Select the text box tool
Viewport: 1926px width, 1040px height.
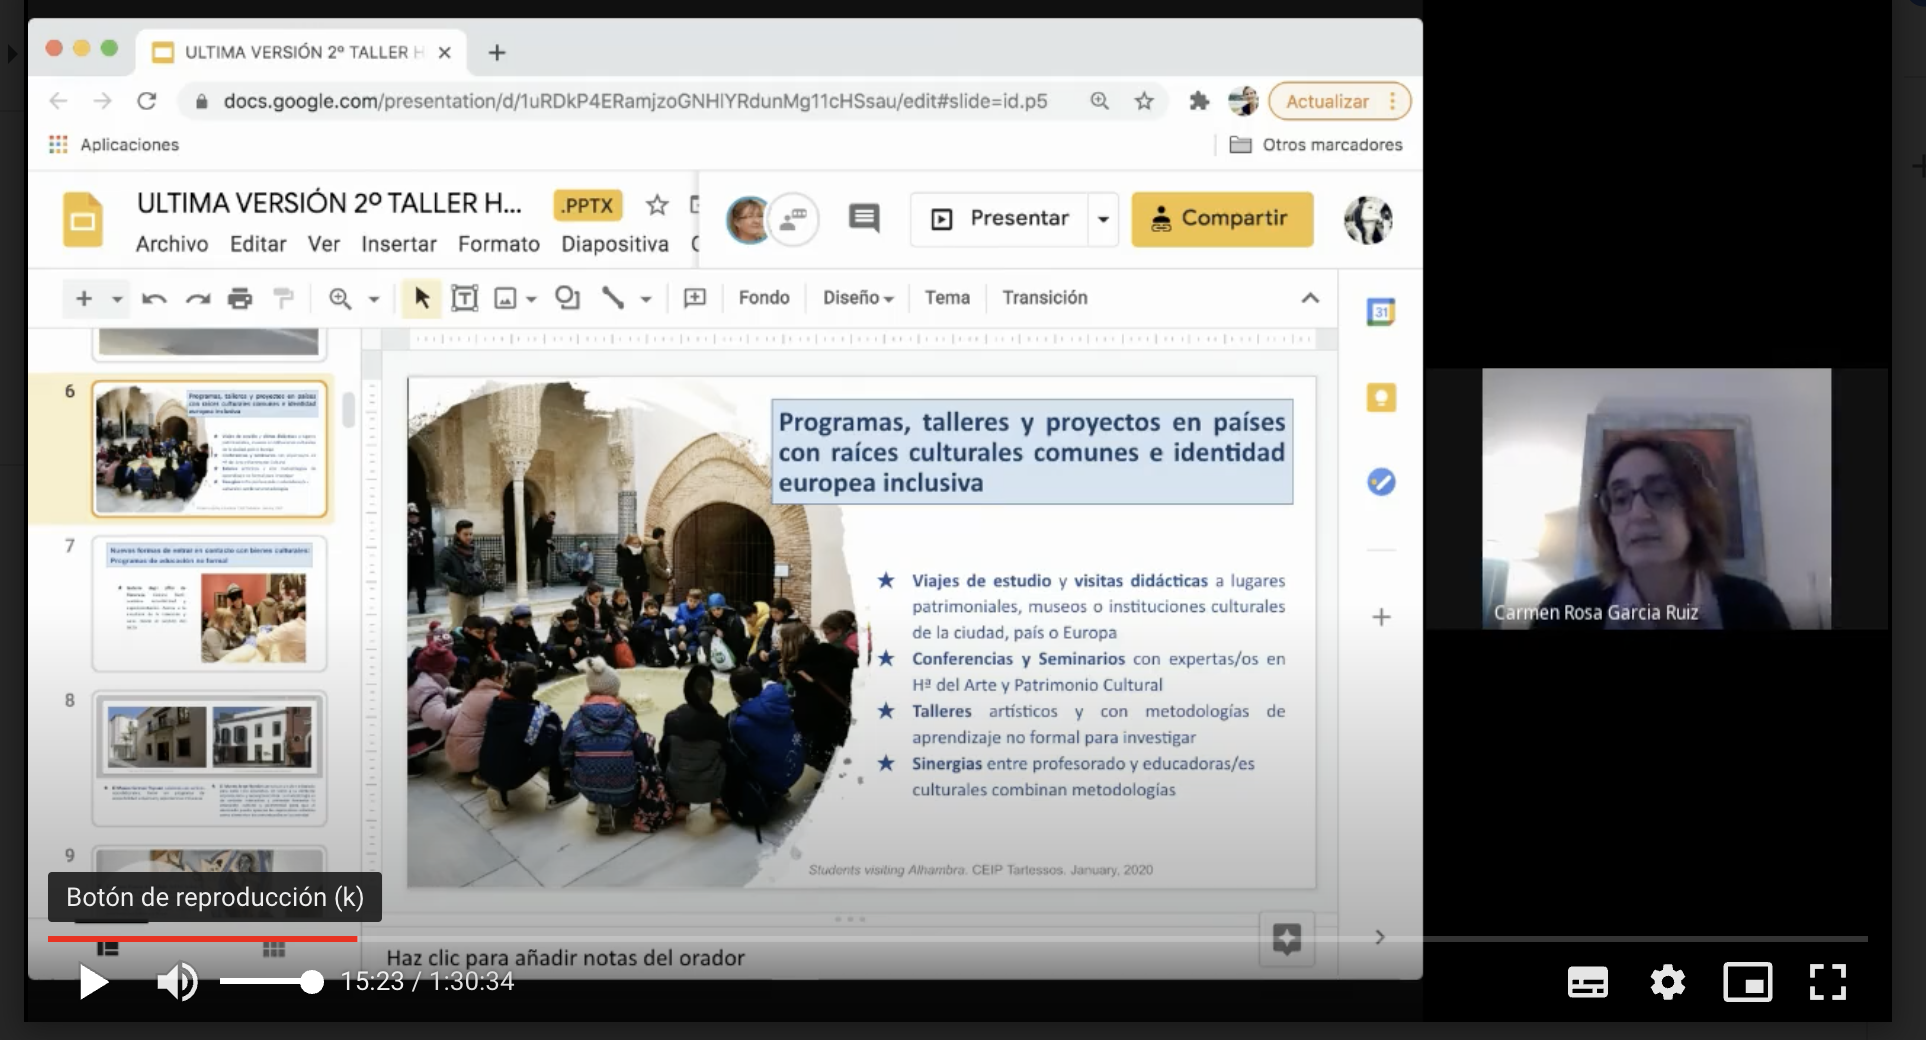pyautogui.click(x=465, y=298)
